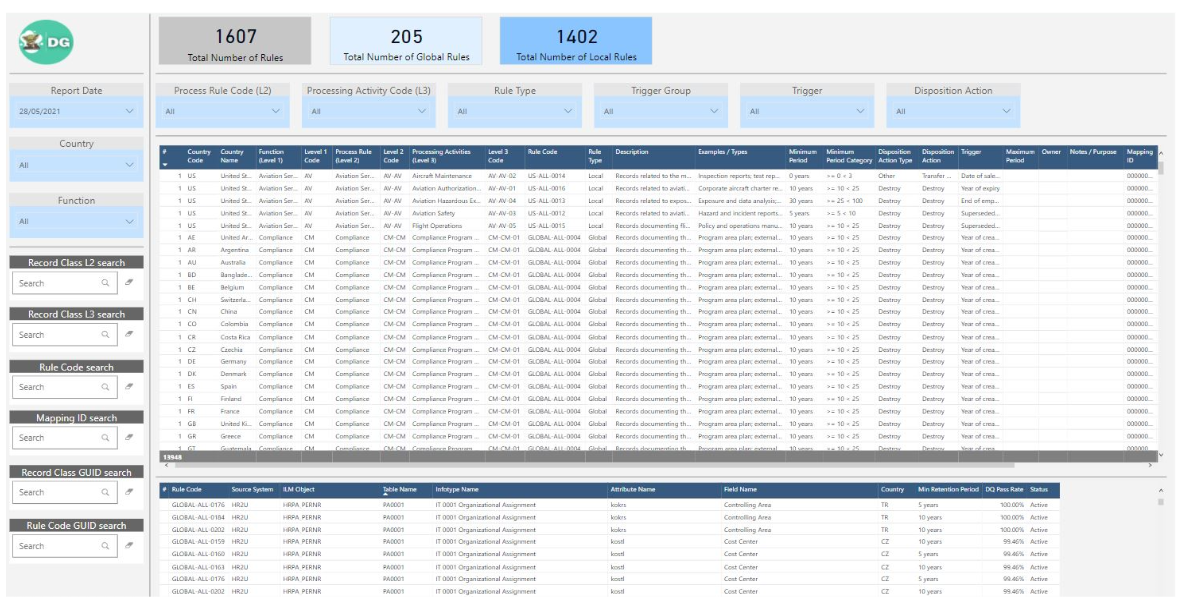This screenshot has height=612, width=1201.
Task: Clear the Record Class L3 search with eraser
Action: point(129,335)
